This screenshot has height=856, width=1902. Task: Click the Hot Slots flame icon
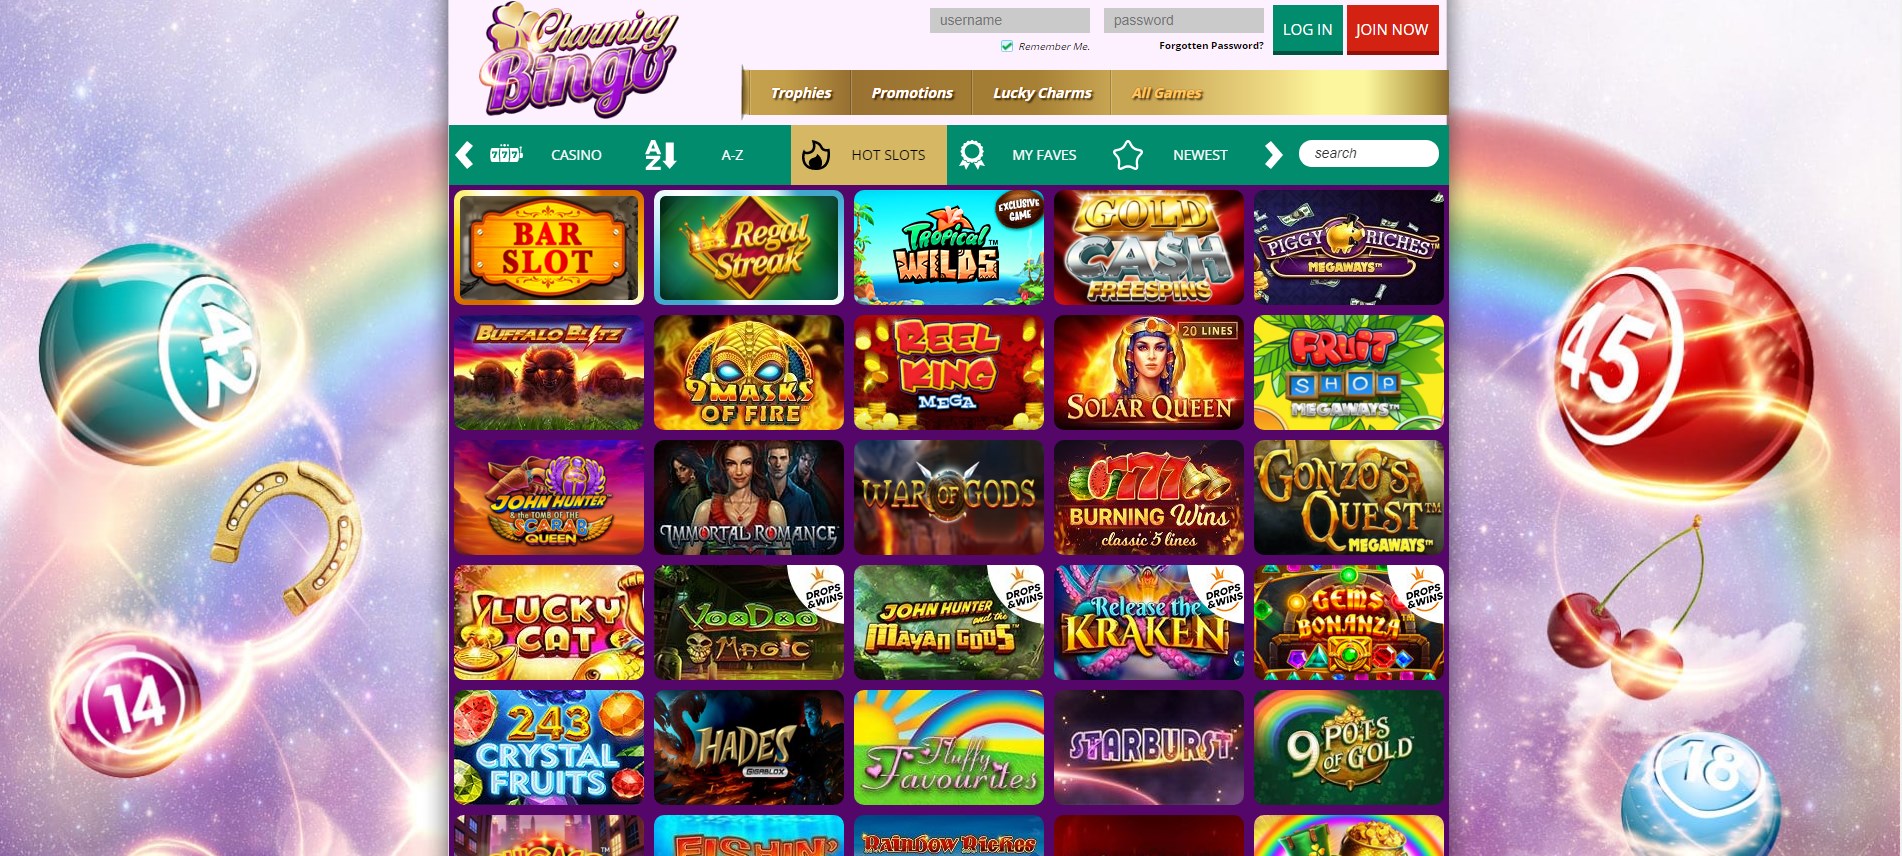pos(816,155)
